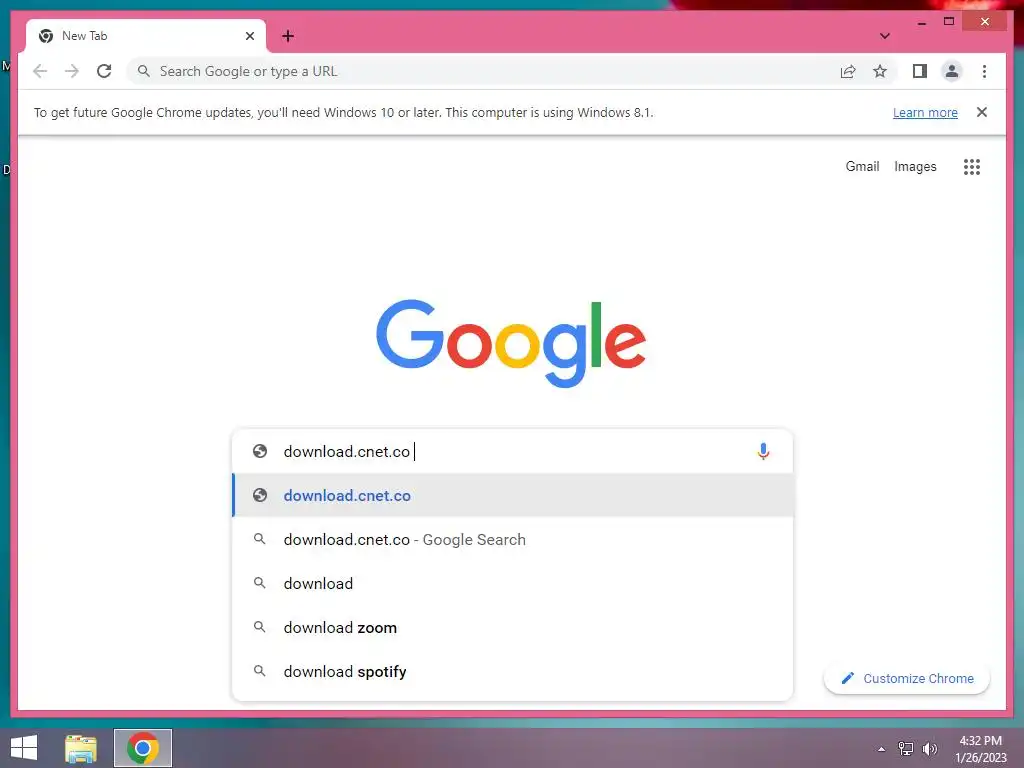
Task: Show hidden system tray icons
Action: click(882, 749)
